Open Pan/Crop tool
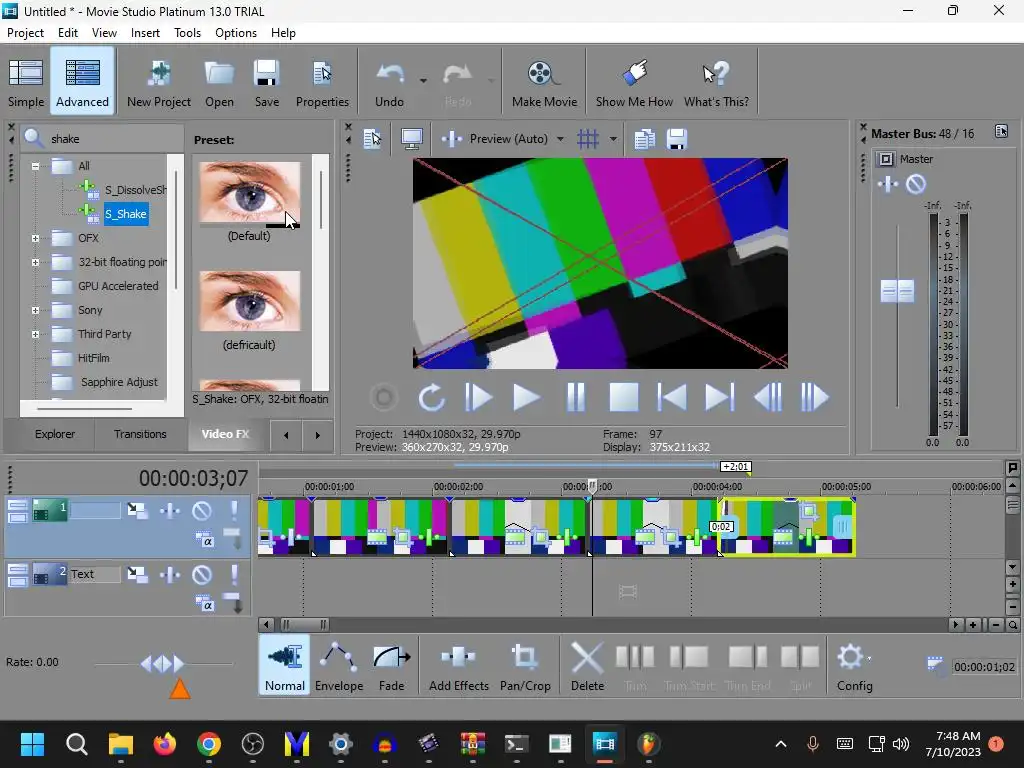Image resolution: width=1024 pixels, height=768 pixels. pyautogui.click(x=525, y=666)
